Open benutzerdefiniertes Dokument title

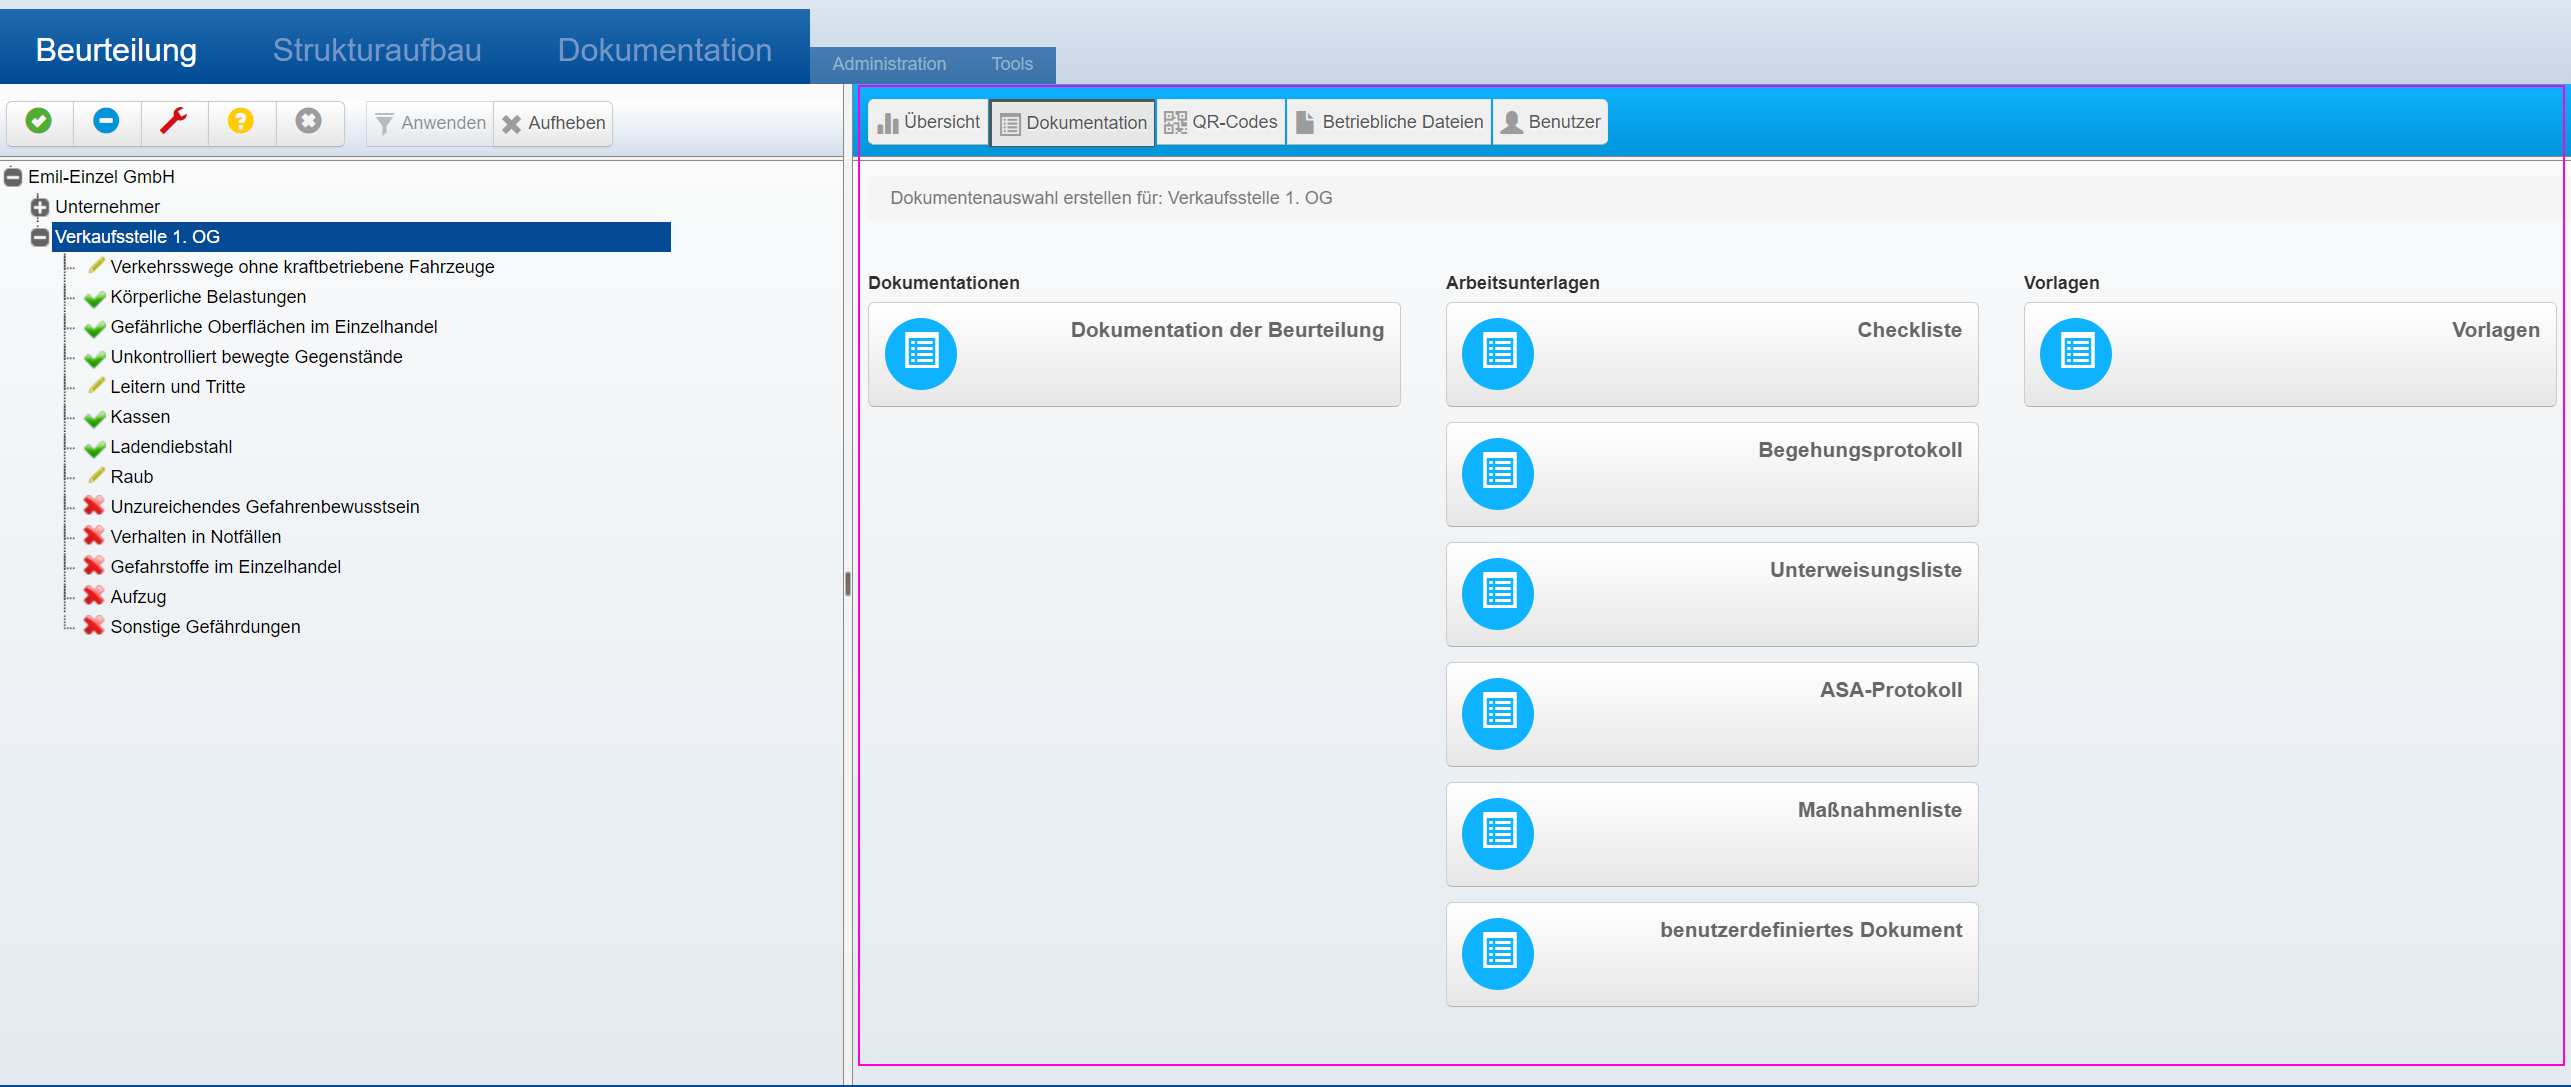1811,930
